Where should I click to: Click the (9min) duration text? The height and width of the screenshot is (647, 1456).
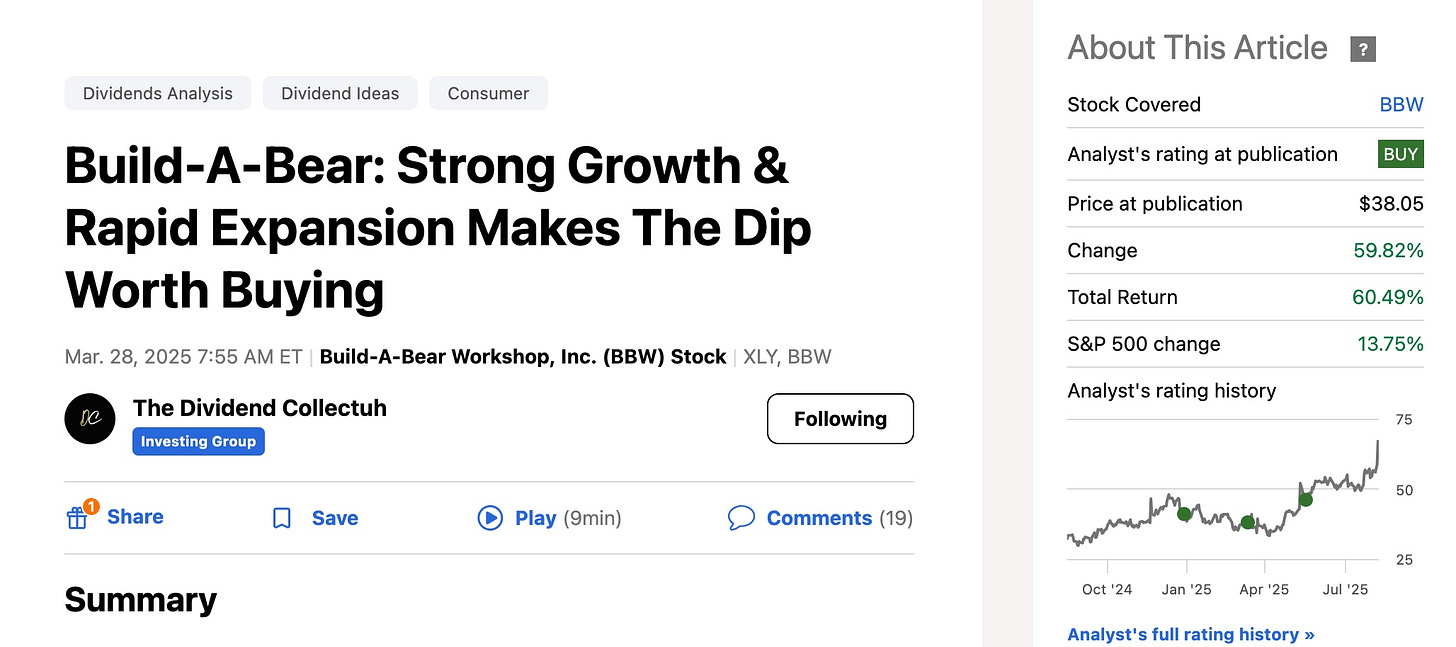592,518
